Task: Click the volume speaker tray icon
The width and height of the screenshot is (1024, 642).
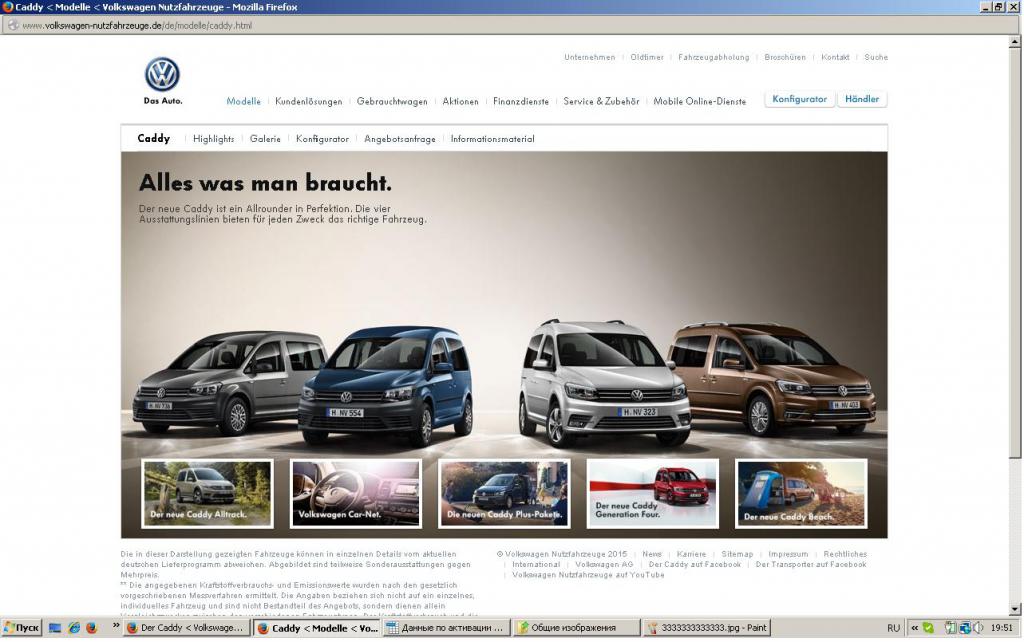Action: (x=978, y=628)
